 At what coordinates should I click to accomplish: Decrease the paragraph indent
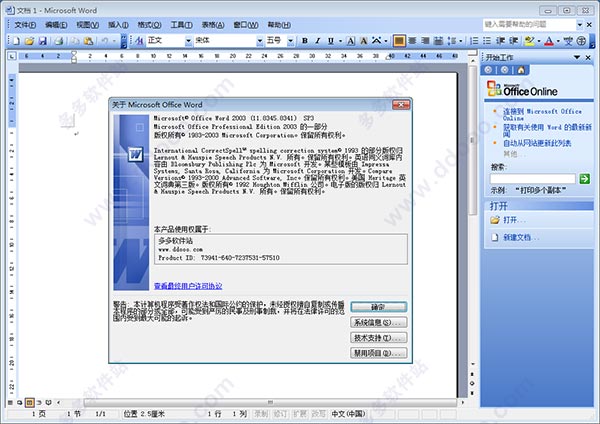click(501, 41)
